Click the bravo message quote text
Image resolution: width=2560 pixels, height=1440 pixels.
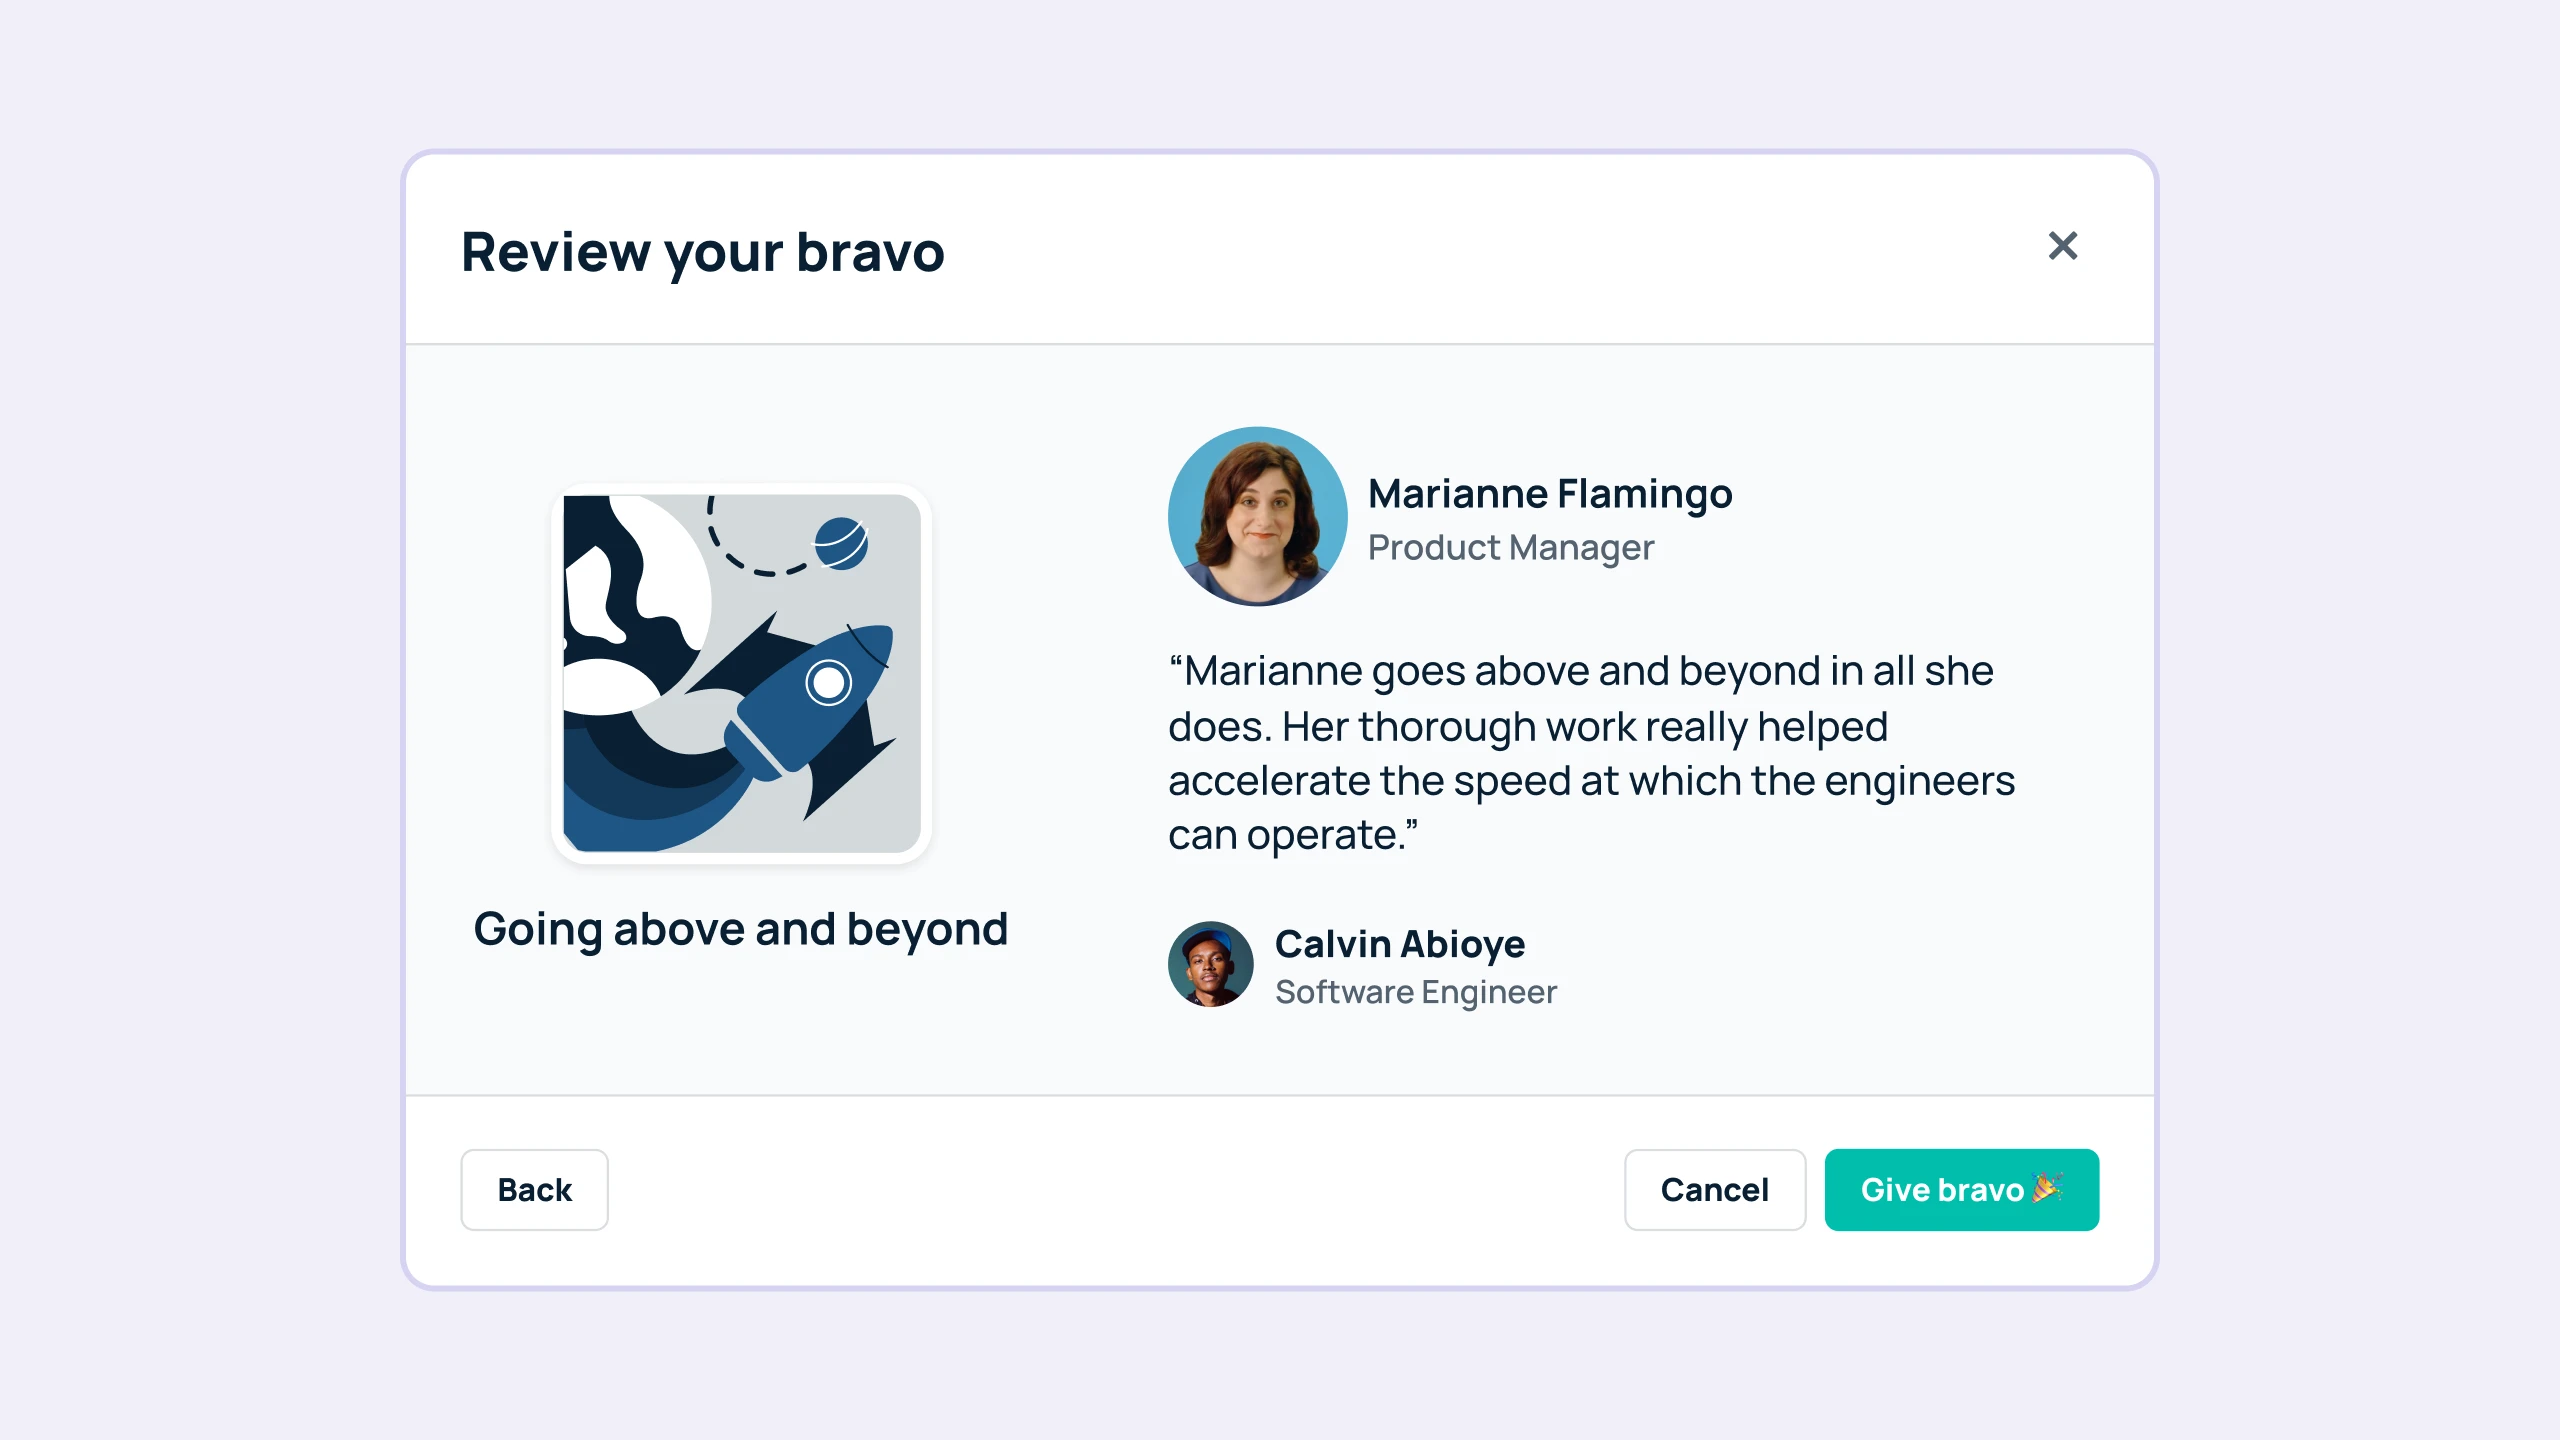point(1591,753)
